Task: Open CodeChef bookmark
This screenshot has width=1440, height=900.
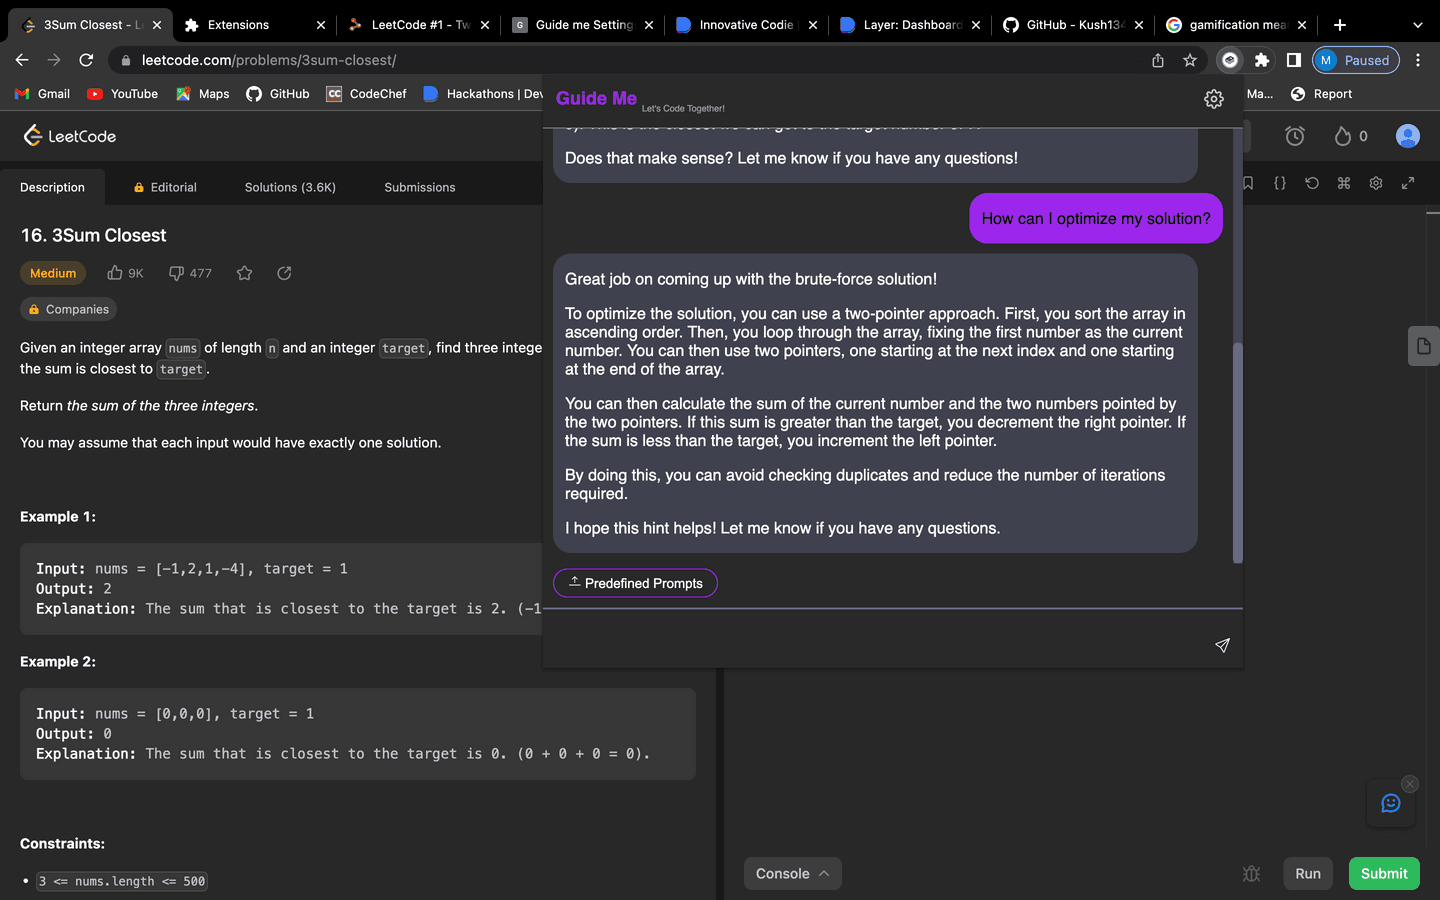Action: (x=366, y=94)
